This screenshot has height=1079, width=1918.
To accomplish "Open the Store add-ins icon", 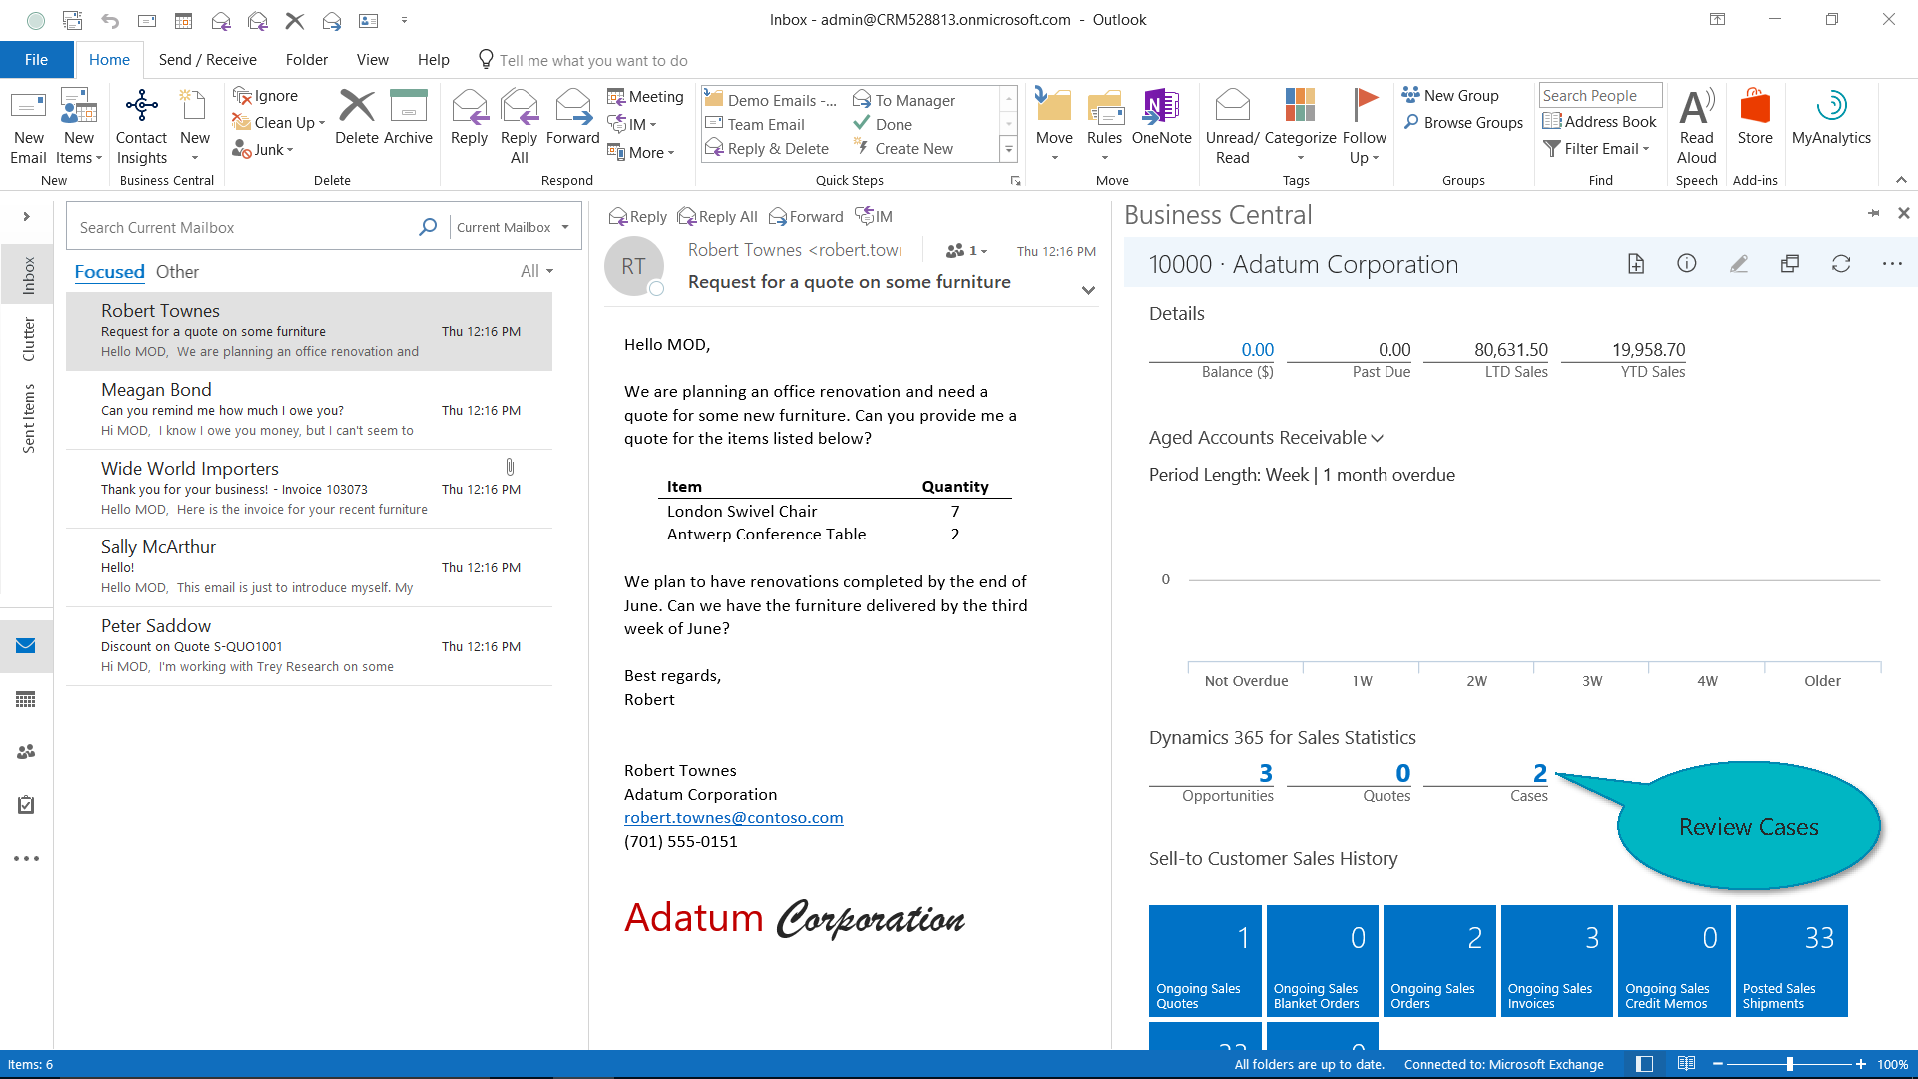I will click(1754, 118).
